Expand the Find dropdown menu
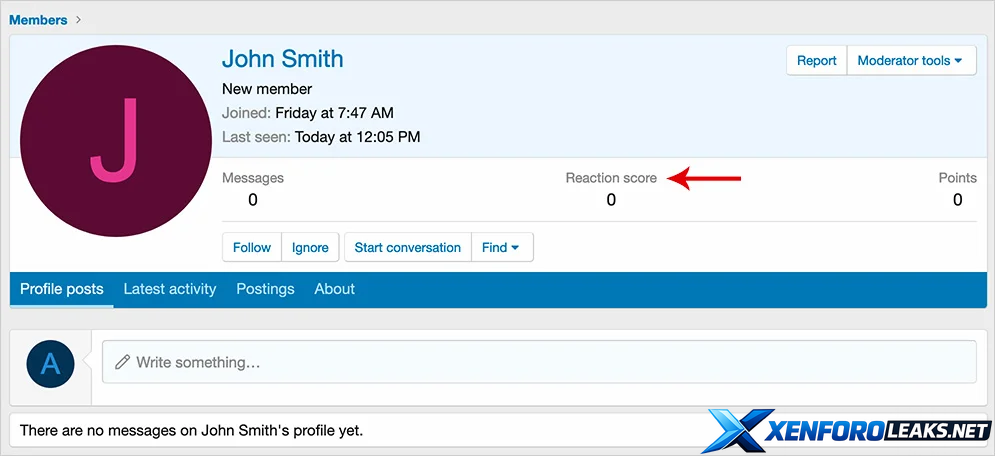Screen dimensions: 995x456 [501, 247]
